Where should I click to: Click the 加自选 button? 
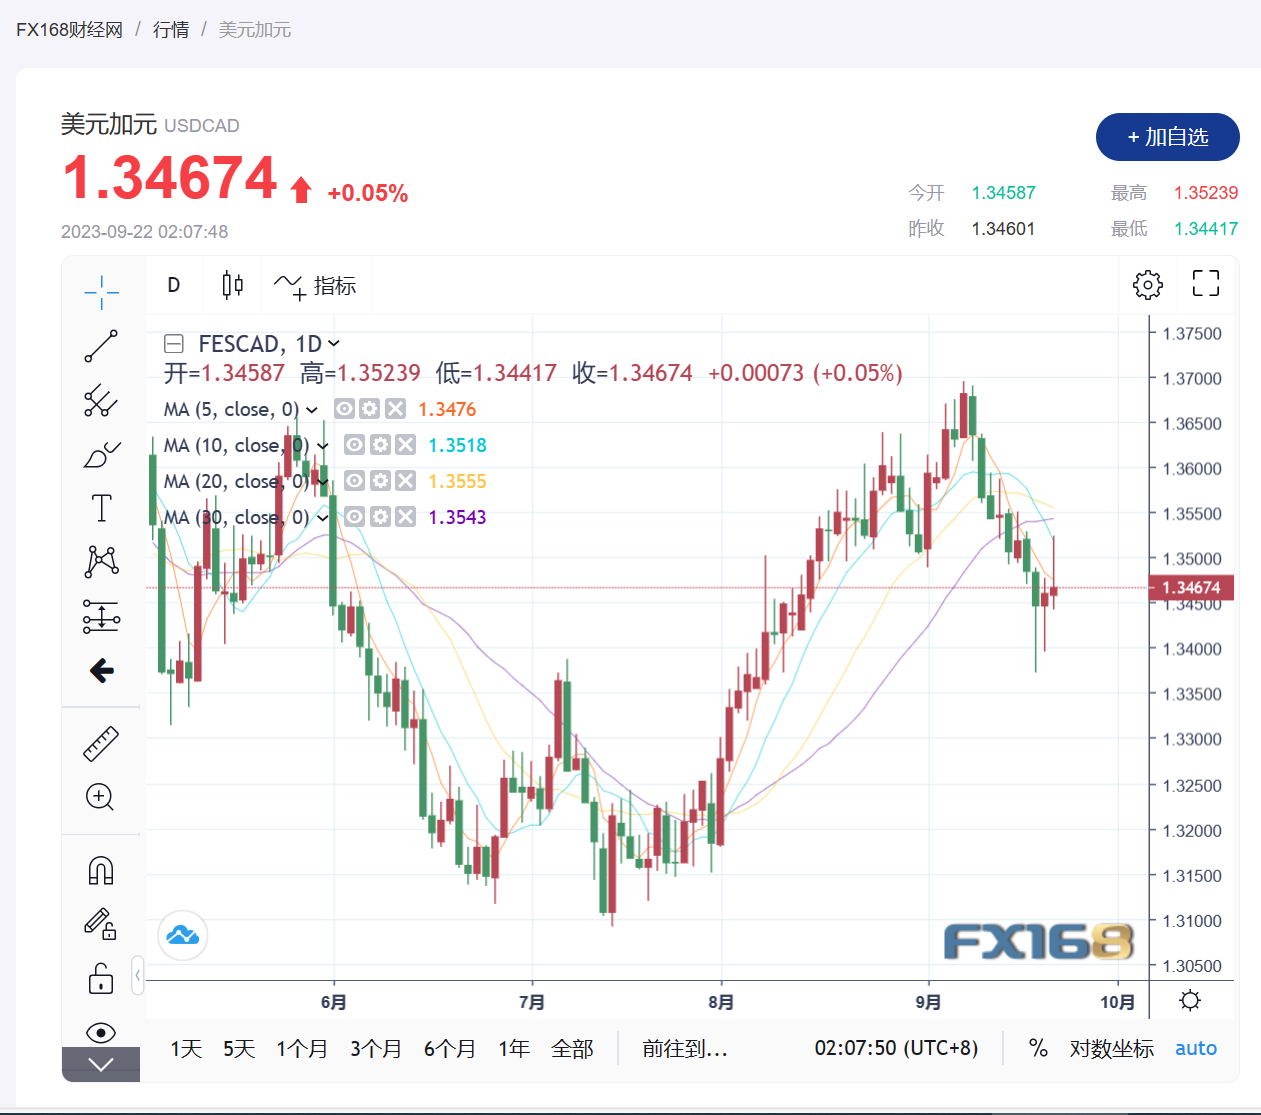click(x=1167, y=137)
